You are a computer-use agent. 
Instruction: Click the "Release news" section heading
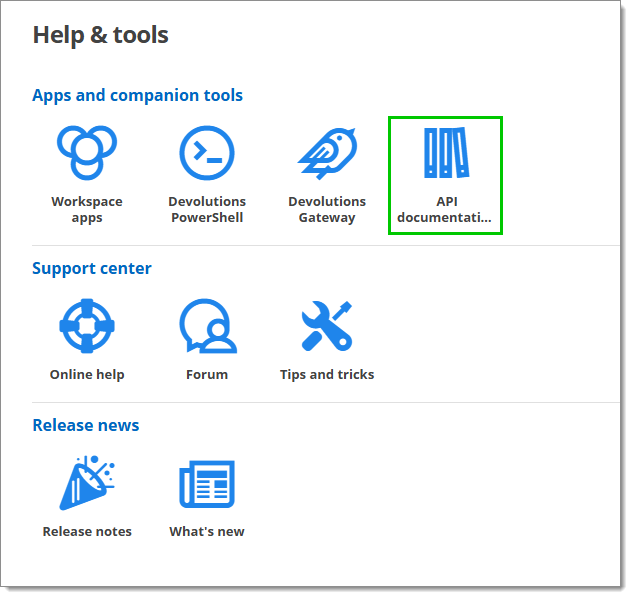pyautogui.click(x=86, y=426)
